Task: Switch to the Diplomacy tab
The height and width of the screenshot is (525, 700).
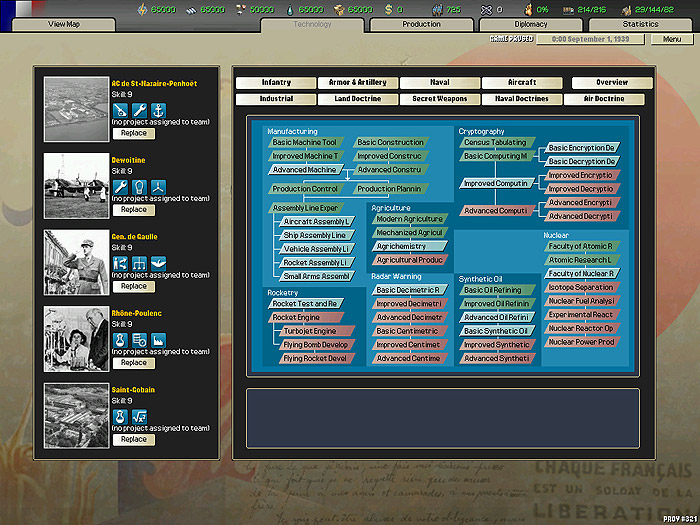Action: point(530,24)
